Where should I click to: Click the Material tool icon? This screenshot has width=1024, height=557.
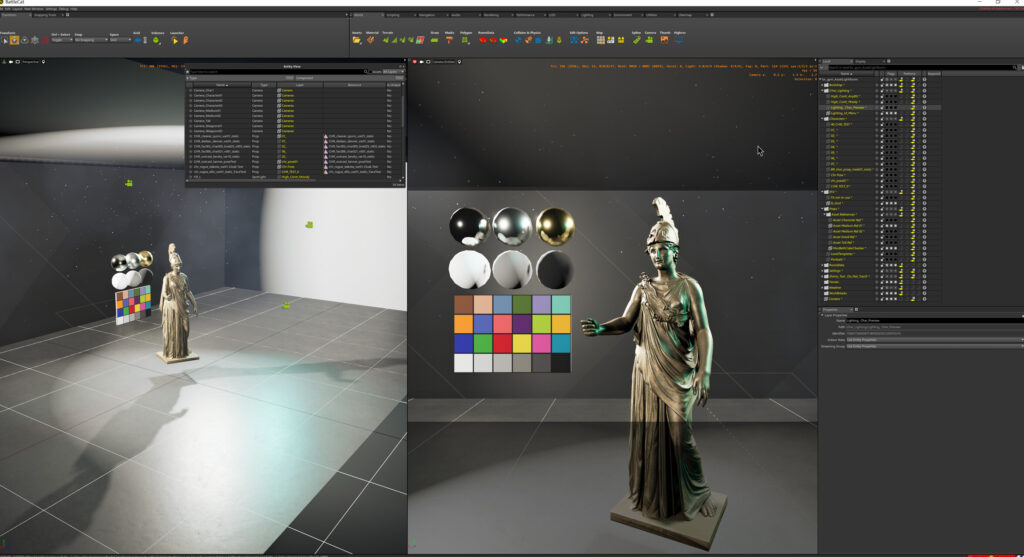tap(372, 40)
